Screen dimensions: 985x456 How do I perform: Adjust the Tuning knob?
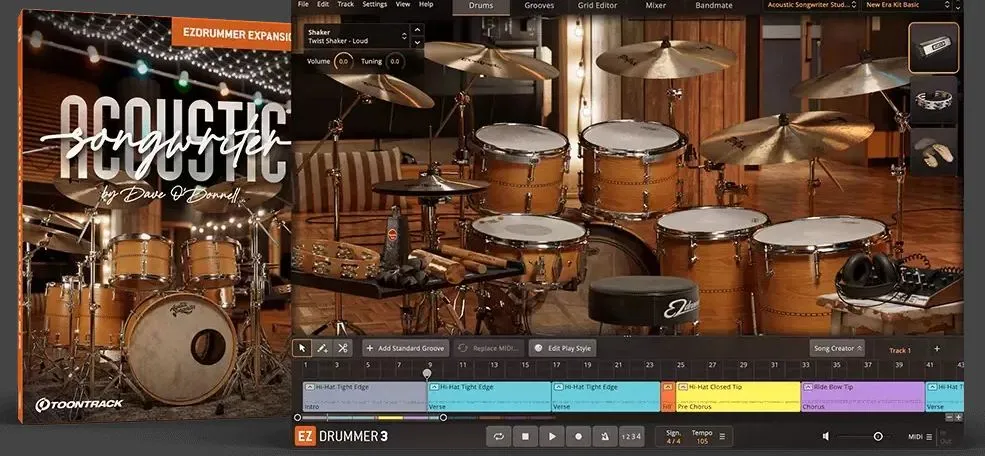tap(394, 62)
